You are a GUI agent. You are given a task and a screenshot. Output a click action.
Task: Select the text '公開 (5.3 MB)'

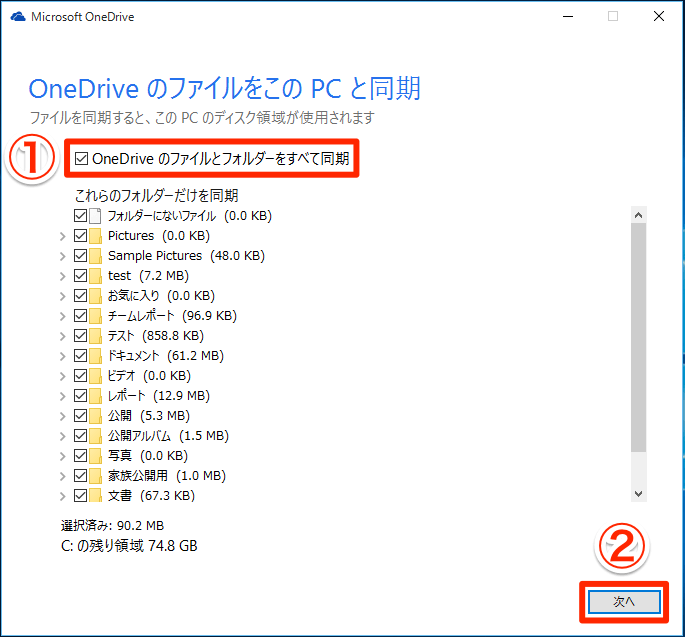(x=149, y=415)
